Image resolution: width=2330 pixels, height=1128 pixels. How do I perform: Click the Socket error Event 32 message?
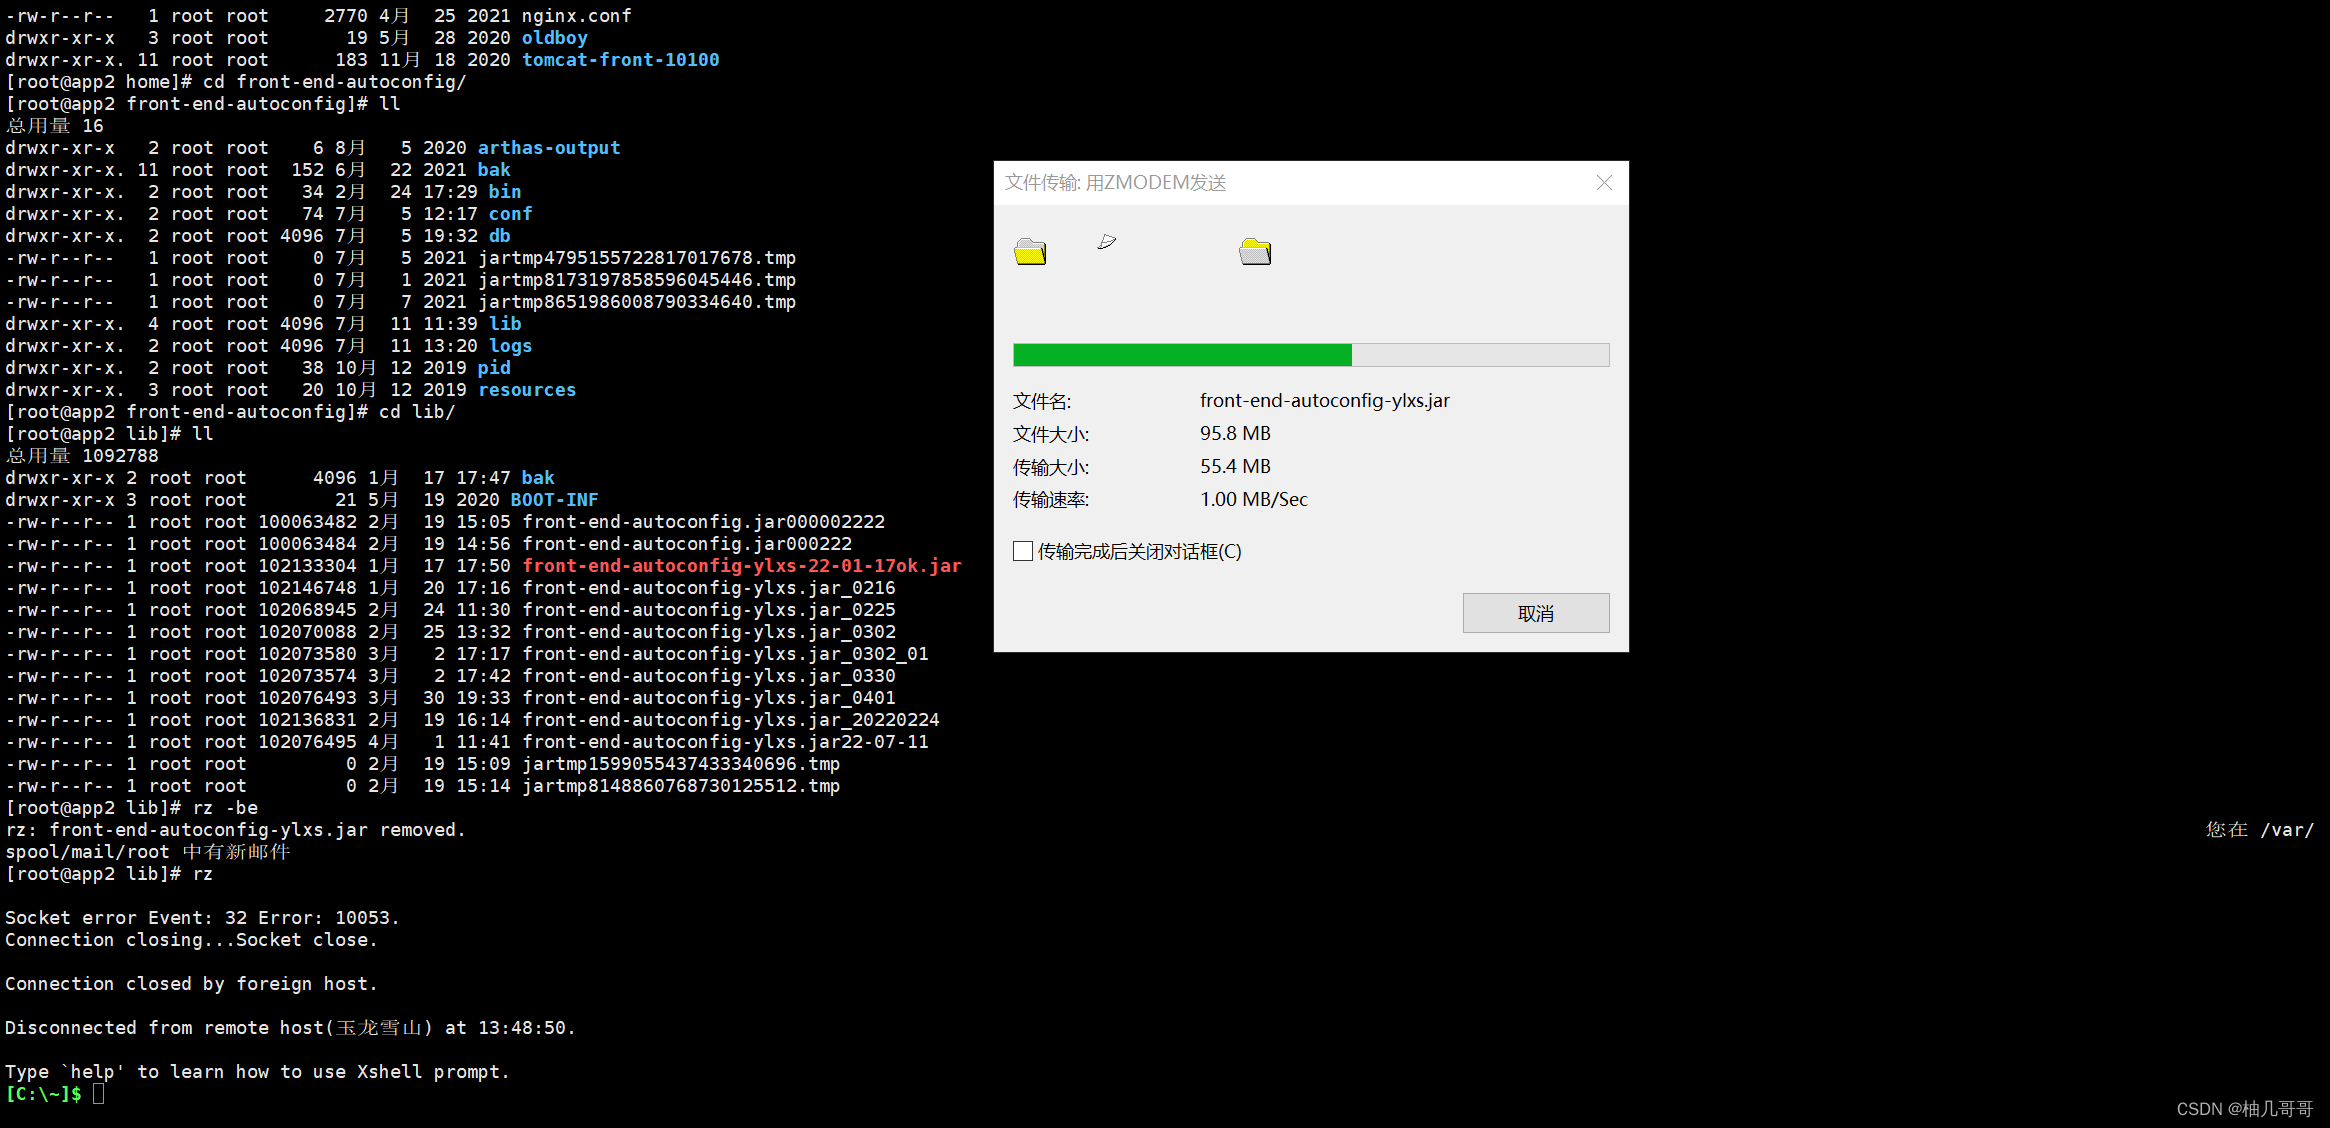[x=203, y=918]
